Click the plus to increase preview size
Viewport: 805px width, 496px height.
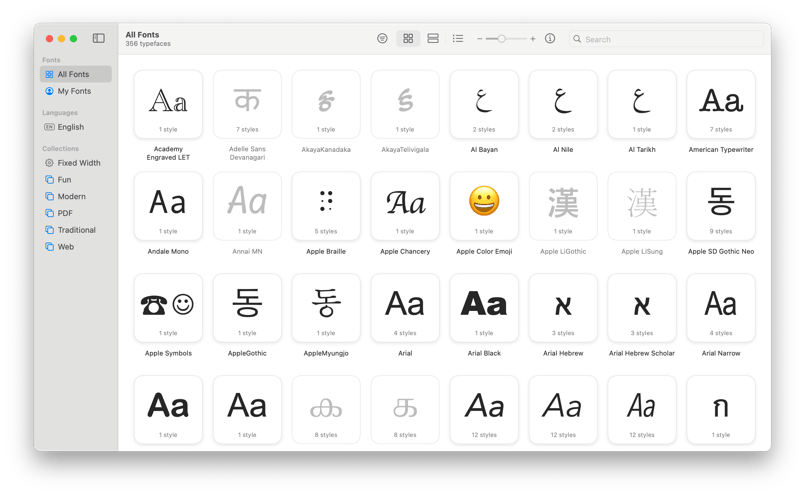[532, 39]
